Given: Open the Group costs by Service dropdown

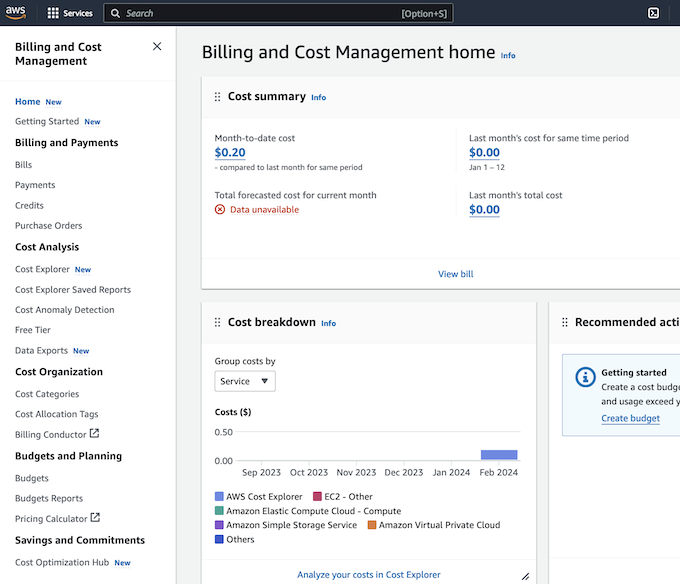Looking at the screenshot, I should [245, 381].
